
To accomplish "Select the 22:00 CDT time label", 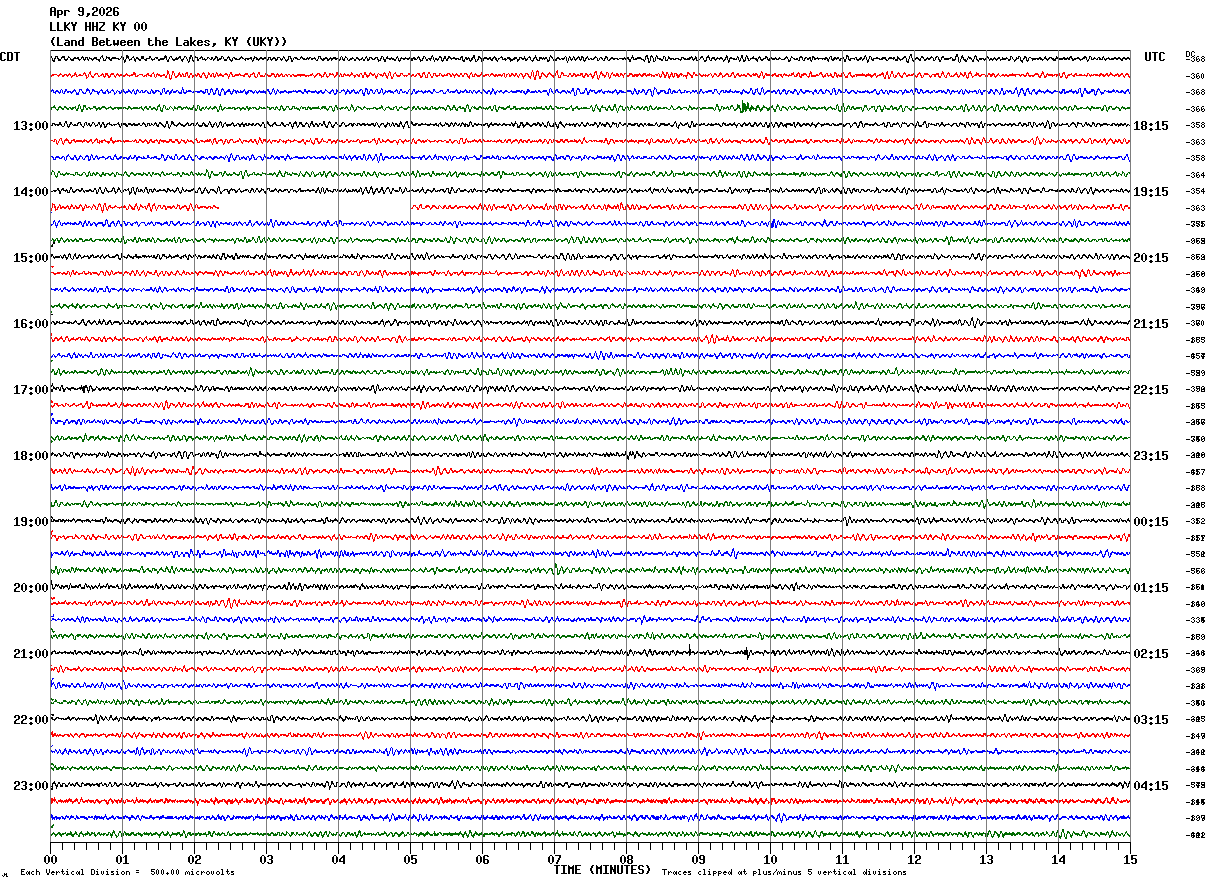I will pos(31,720).
